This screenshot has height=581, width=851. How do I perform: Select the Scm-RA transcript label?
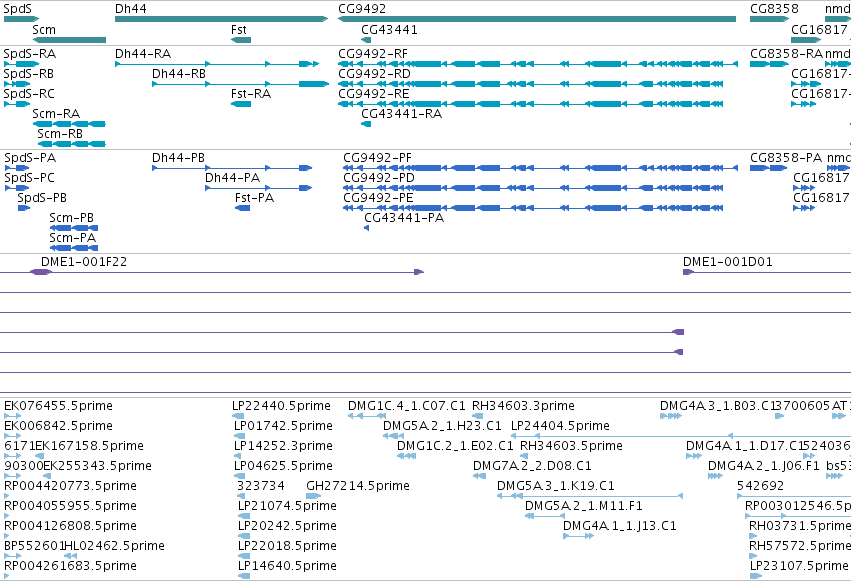click(56, 114)
